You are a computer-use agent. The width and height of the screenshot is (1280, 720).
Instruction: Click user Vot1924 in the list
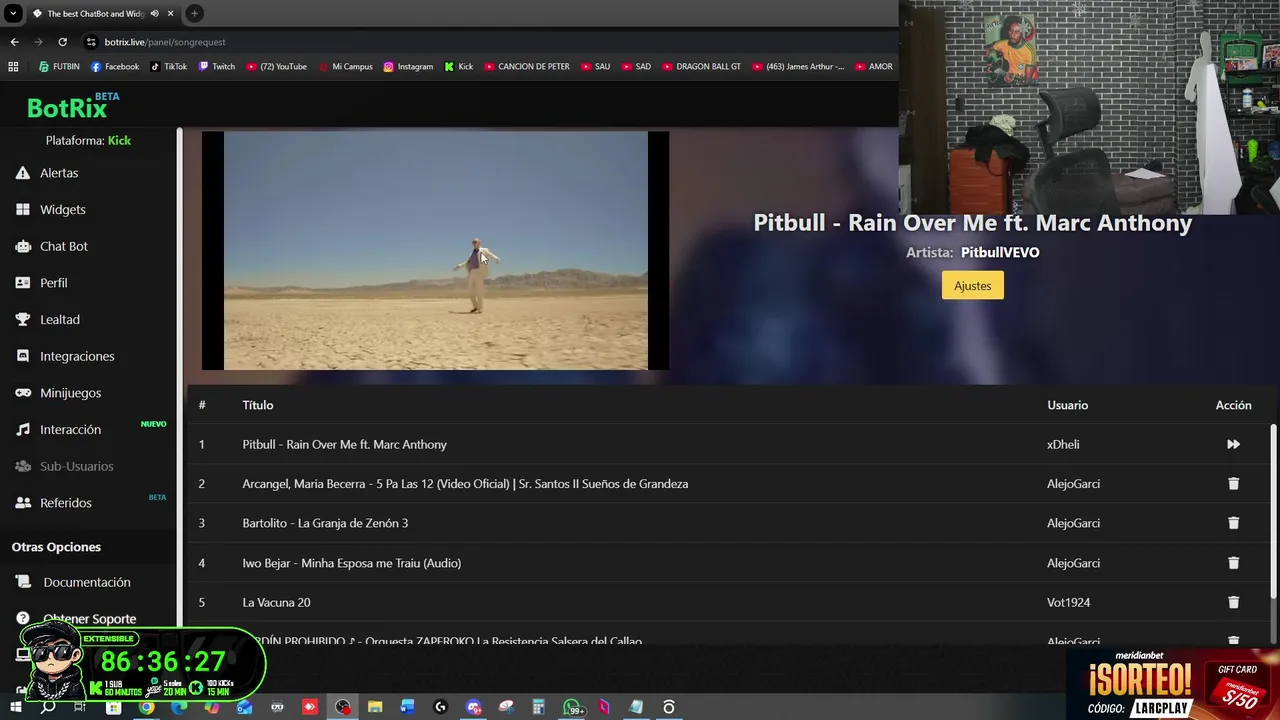[x=1068, y=602]
